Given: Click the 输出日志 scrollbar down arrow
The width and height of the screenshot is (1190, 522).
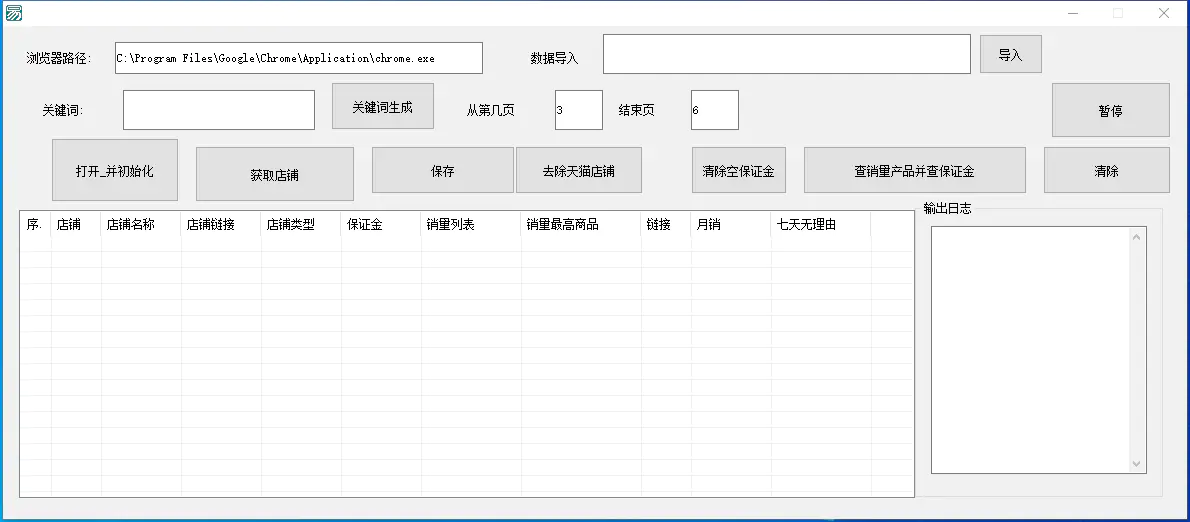Looking at the screenshot, I should 1136,464.
